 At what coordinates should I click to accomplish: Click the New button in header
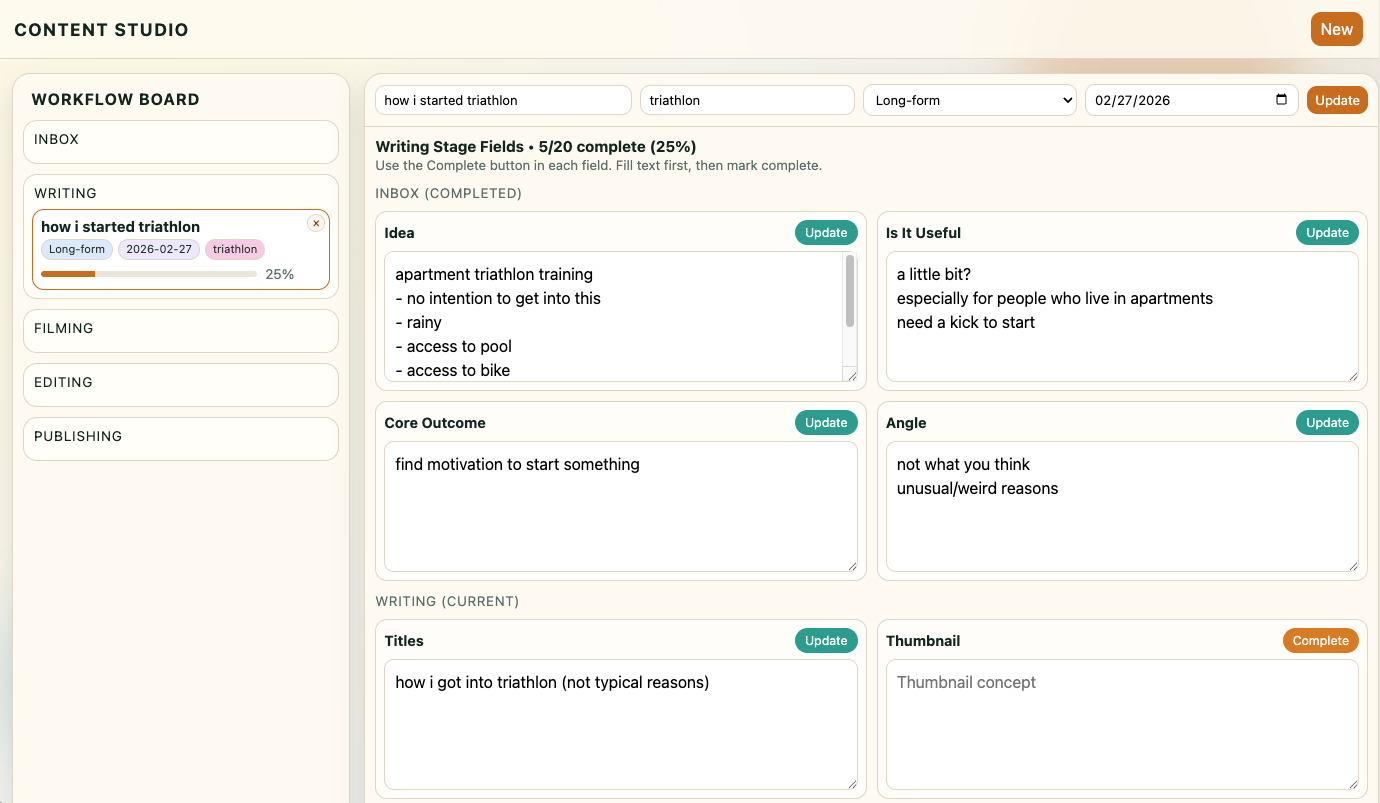point(1336,29)
